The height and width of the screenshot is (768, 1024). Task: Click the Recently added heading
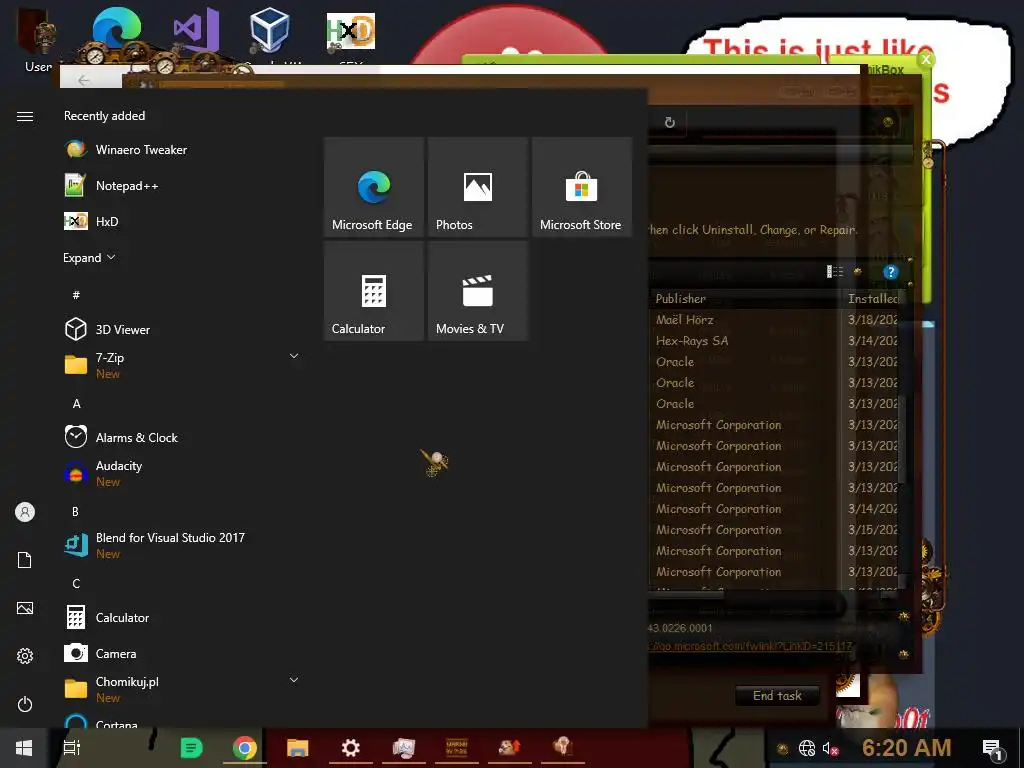tap(104, 116)
